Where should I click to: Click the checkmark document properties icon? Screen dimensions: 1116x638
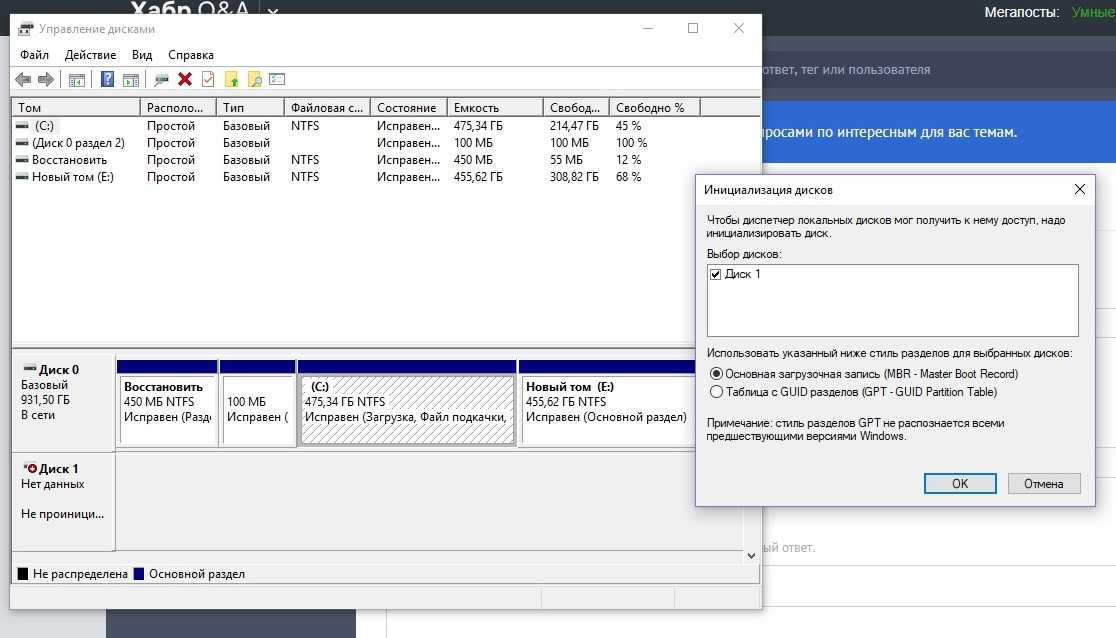(x=208, y=80)
